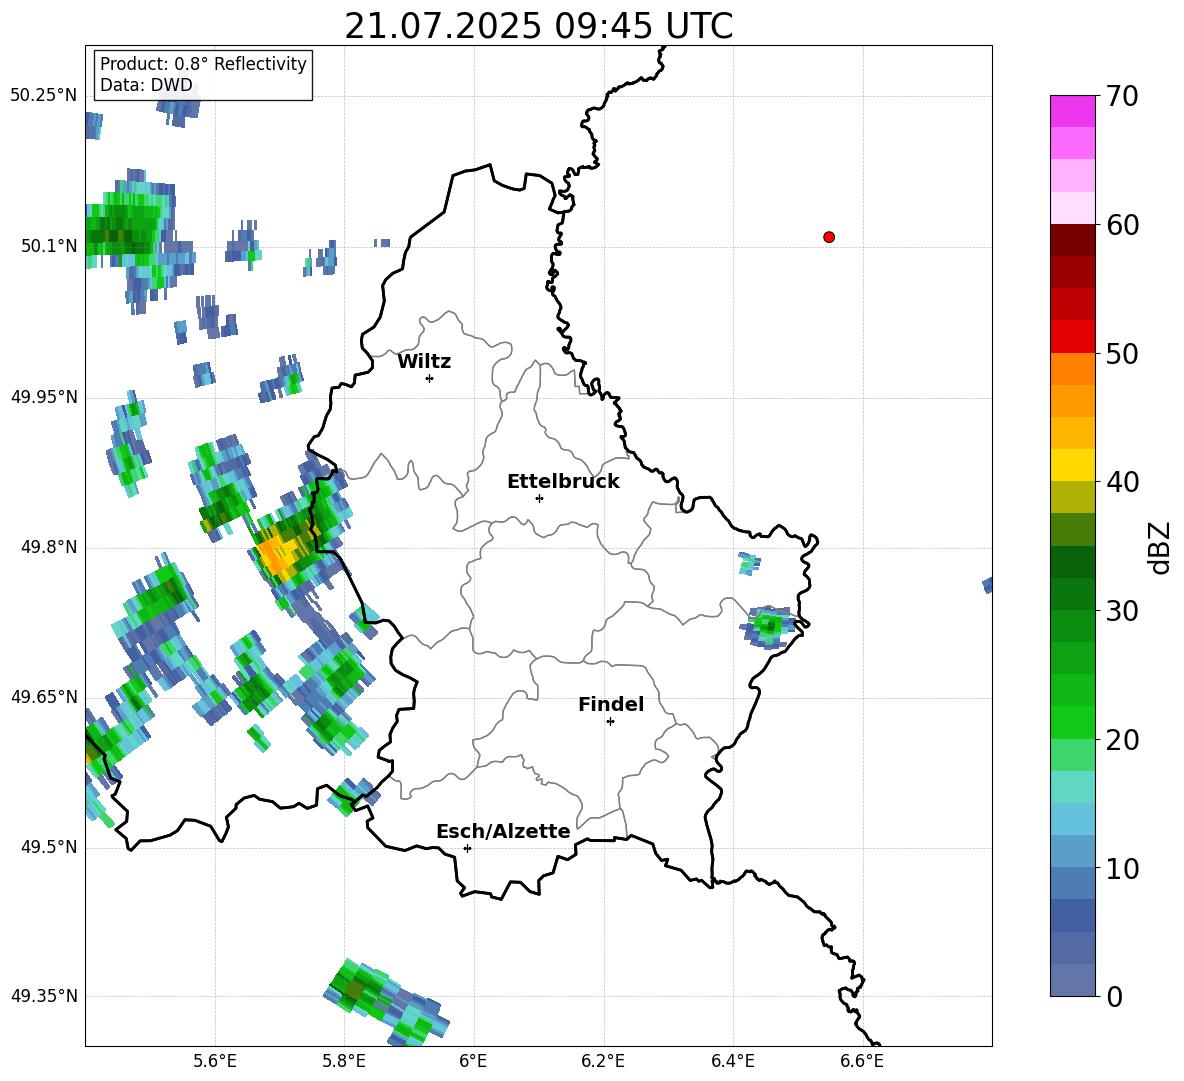Image resolution: width=1184 pixels, height=1081 pixels.
Task: Click the title "21.07.2025 09:45 UTC"
Action: tap(538, 26)
